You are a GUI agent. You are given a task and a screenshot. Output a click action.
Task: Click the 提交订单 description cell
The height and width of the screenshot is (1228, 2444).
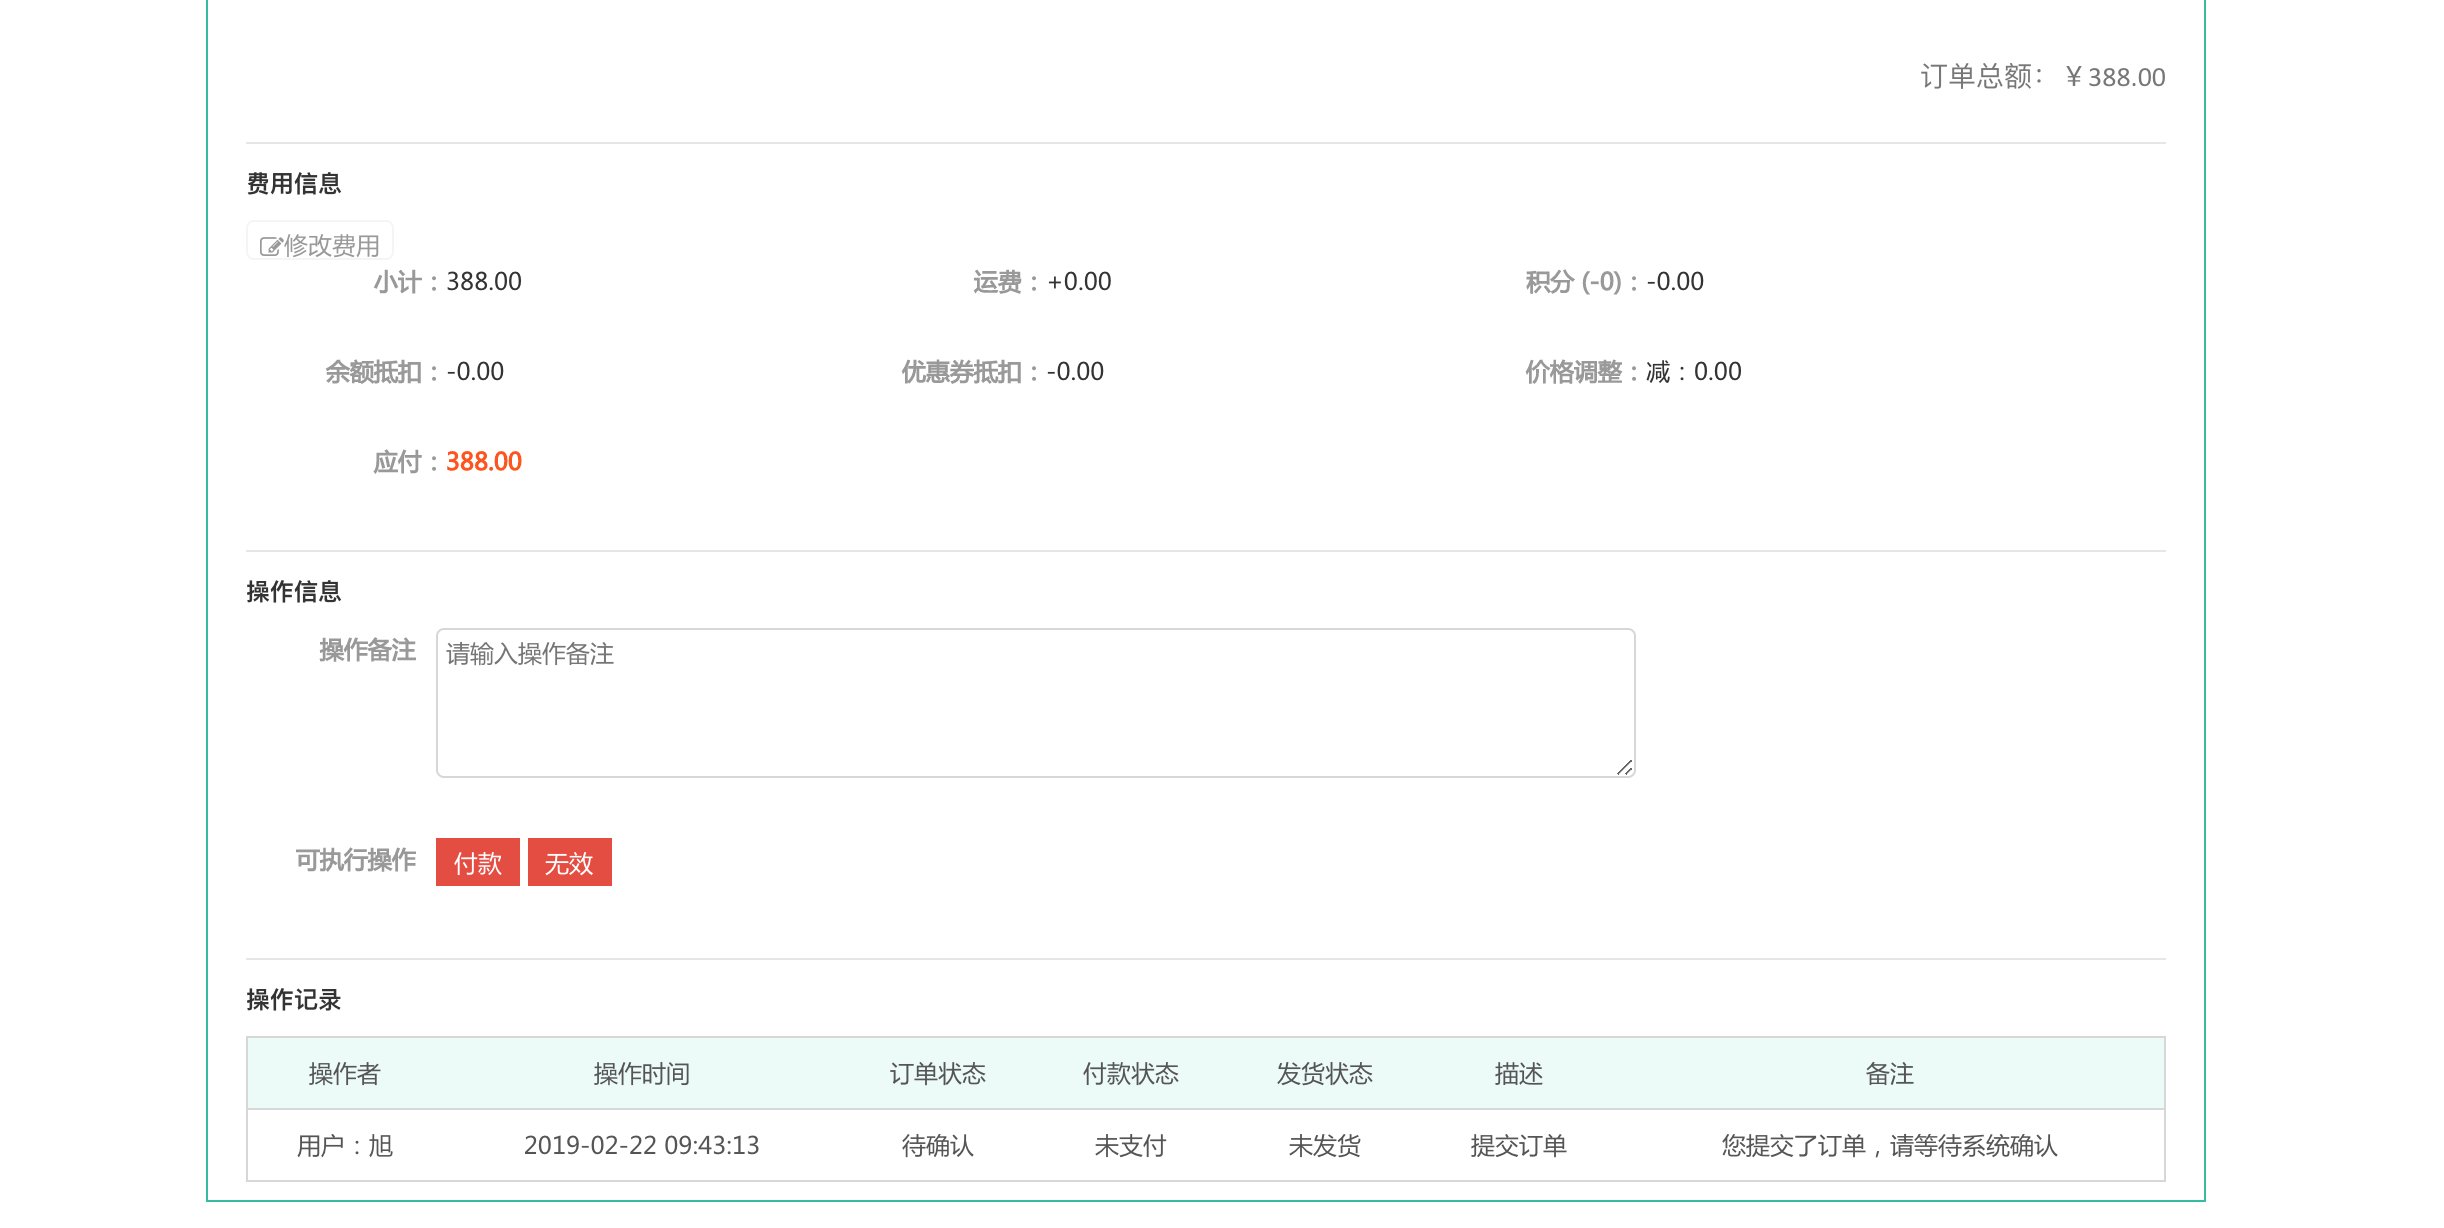[x=1518, y=1146]
